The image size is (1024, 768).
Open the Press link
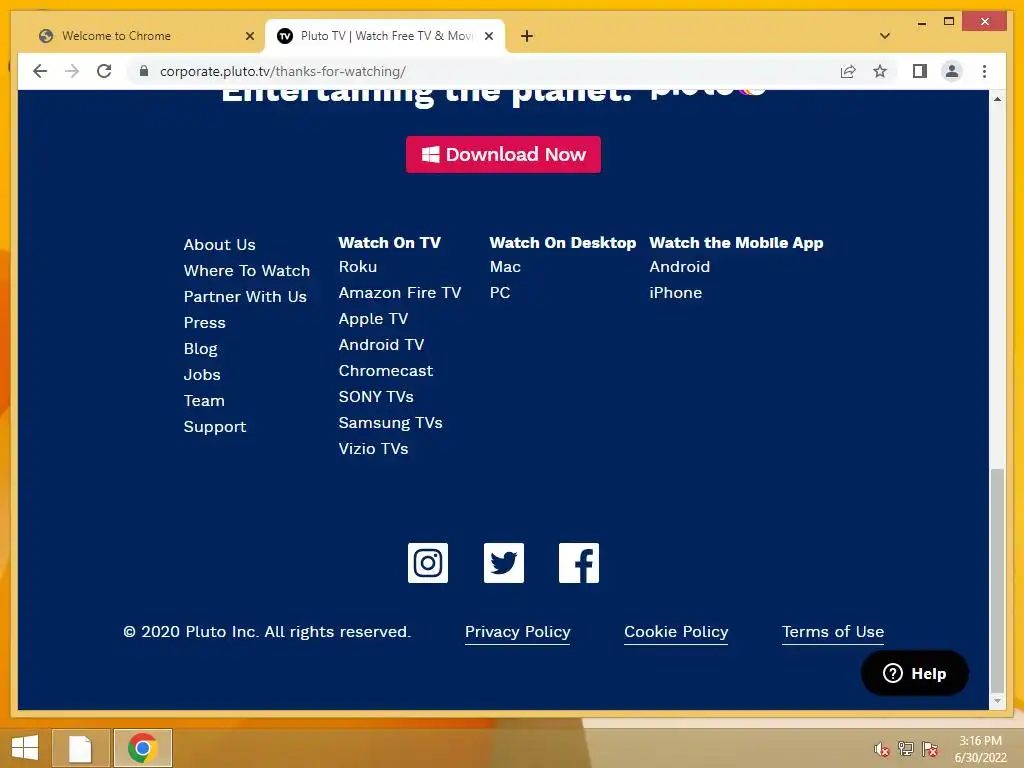[x=204, y=323]
